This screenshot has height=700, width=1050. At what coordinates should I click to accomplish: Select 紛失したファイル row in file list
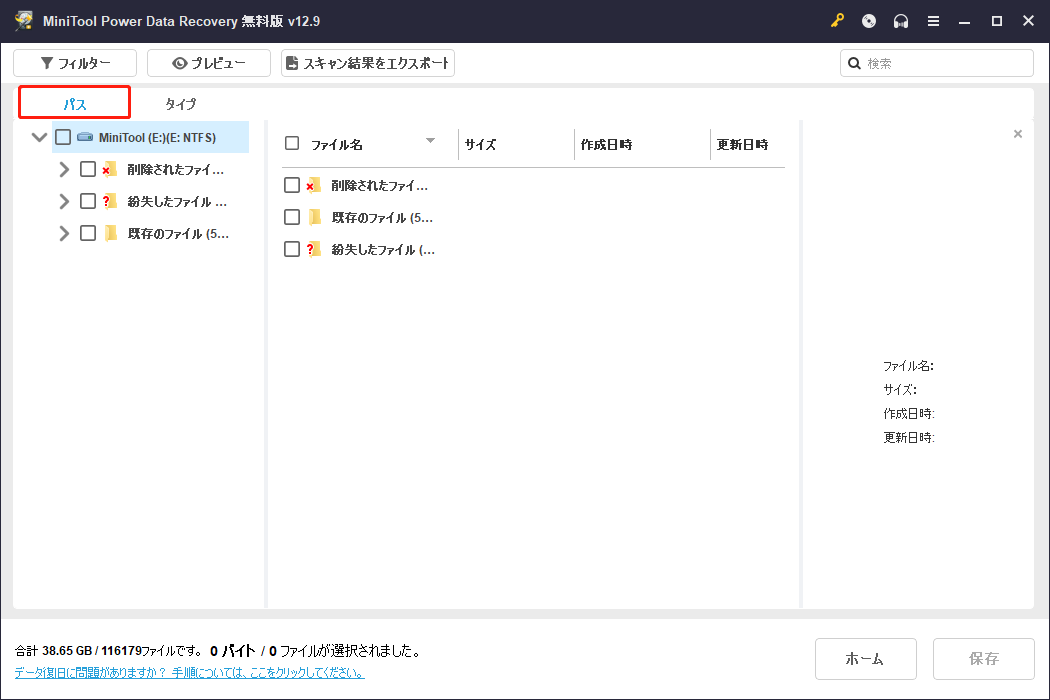tap(533, 249)
